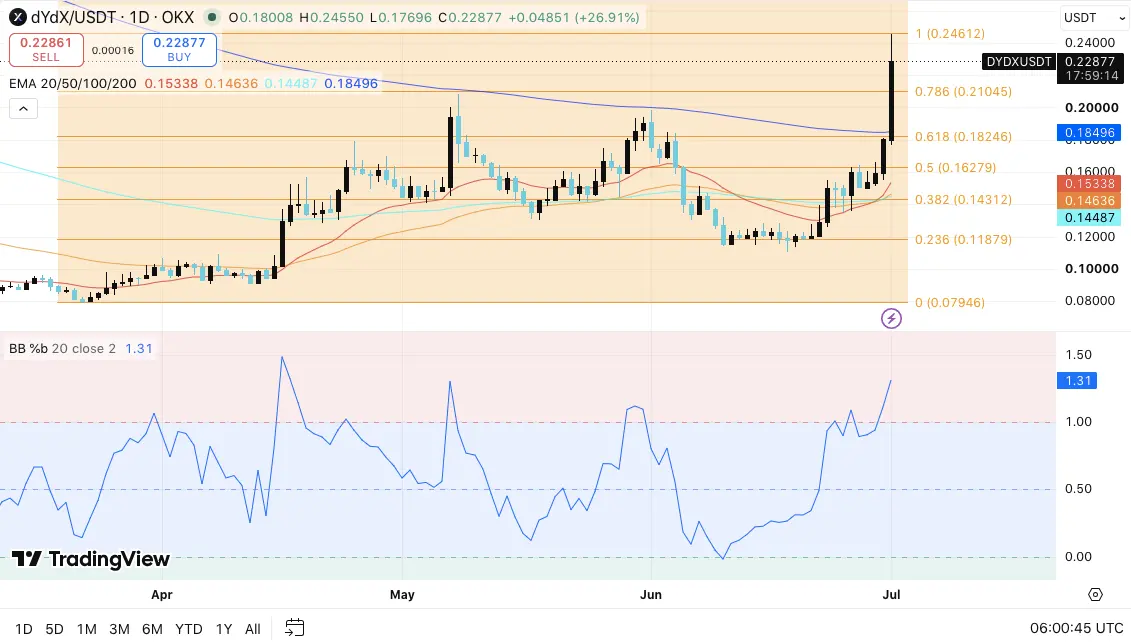Click the red 0.15338 price axis label
This screenshot has height=642, width=1131.
[x=1088, y=184]
